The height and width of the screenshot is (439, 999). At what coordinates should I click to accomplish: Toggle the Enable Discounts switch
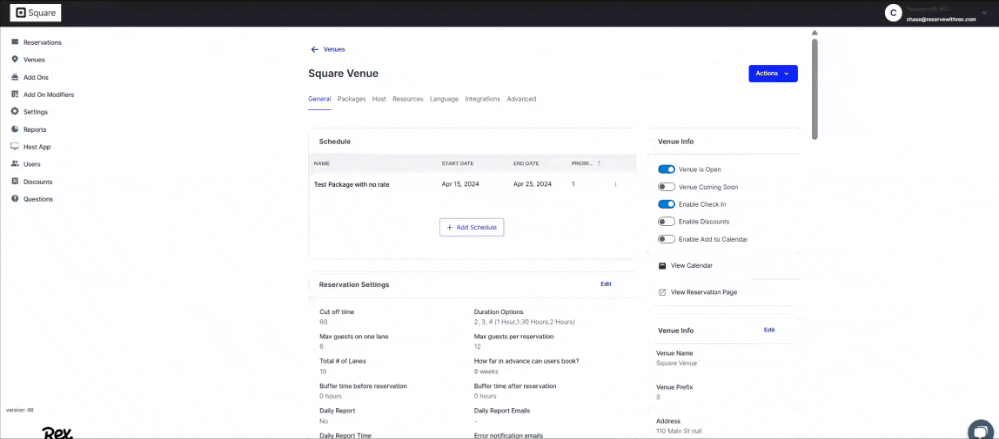pos(666,222)
